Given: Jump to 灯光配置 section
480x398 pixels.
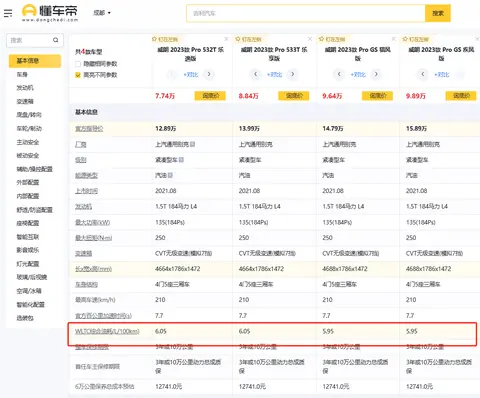Looking at the screenshot, I should click(x=28, y=264).
